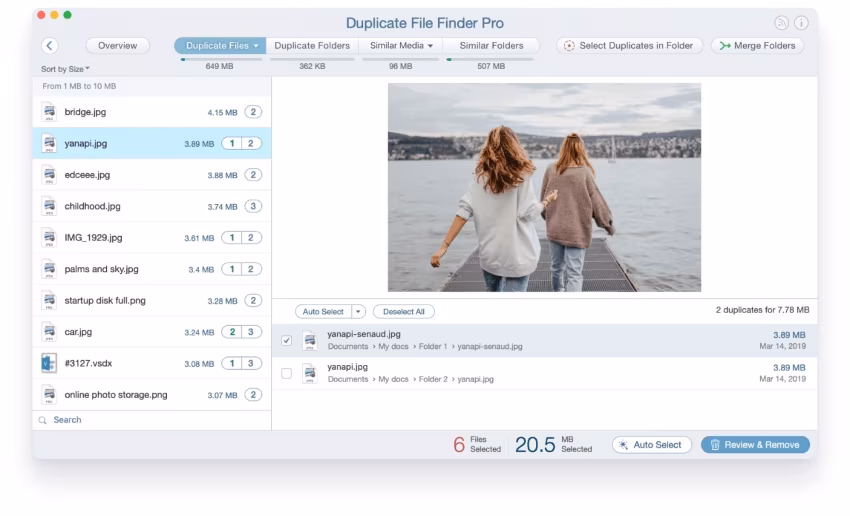Click the 2 | 3 badge on car.jpg

(242, 332)
